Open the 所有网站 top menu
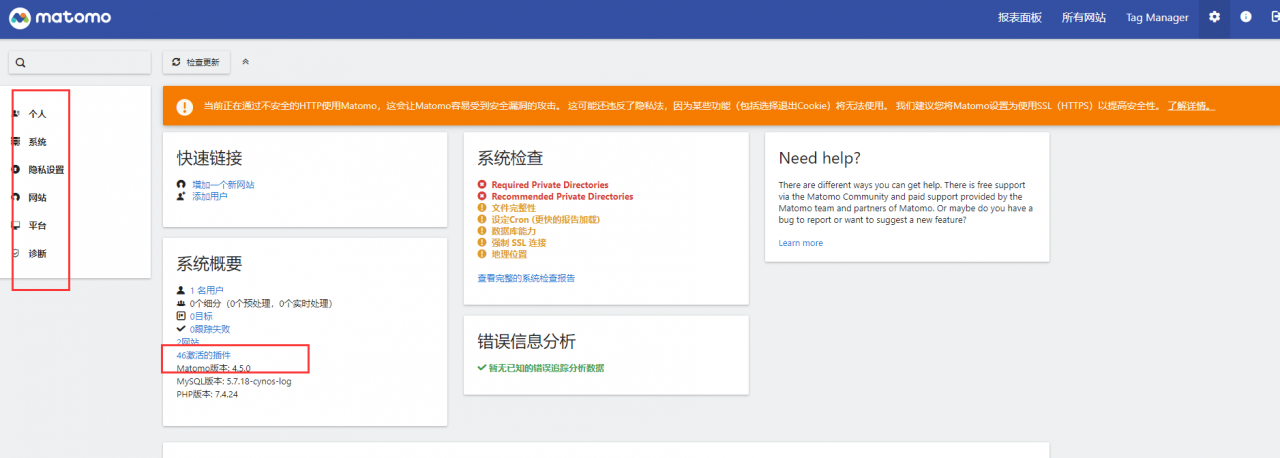Screen dimensions: 1280x458 (x=1084, y=18)
